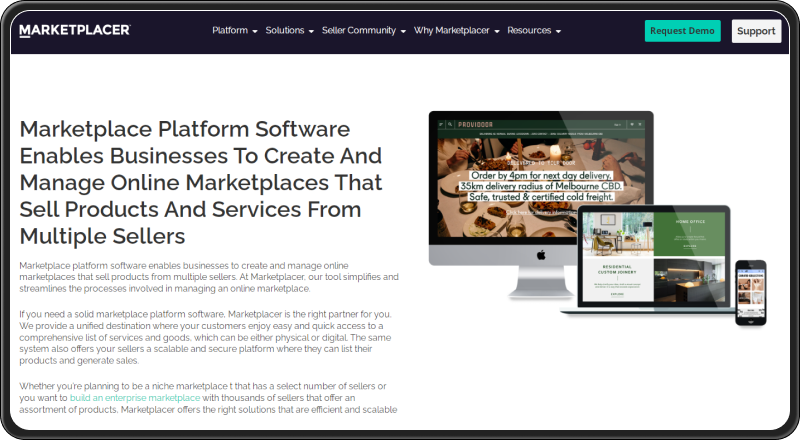800x440 pixels.
Task: Expand the Seller Community dropdown caret
Action: point(403,32)
